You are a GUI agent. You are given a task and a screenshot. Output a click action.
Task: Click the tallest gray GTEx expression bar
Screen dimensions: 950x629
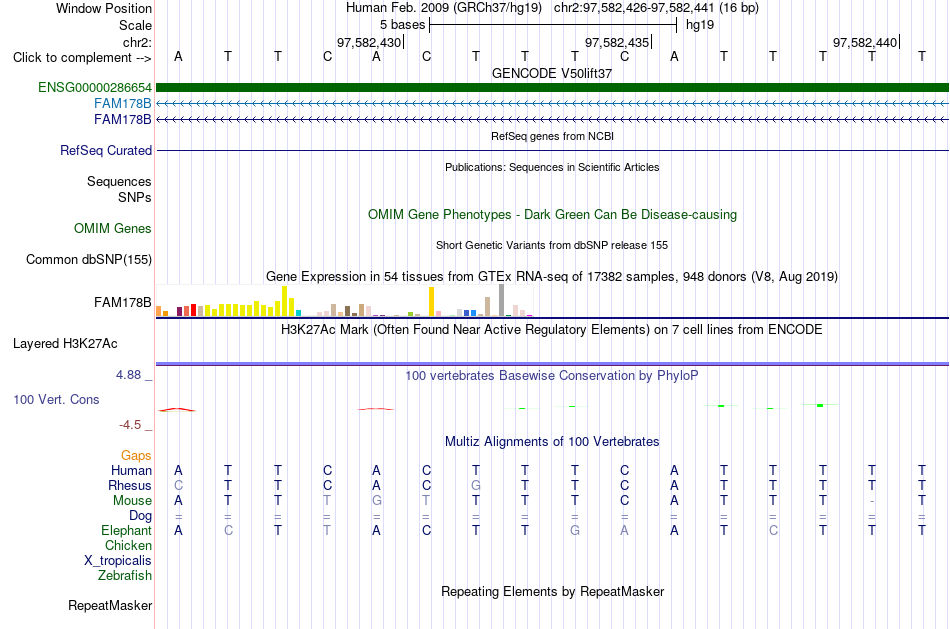pyautogui.click(x=502, y=301)
